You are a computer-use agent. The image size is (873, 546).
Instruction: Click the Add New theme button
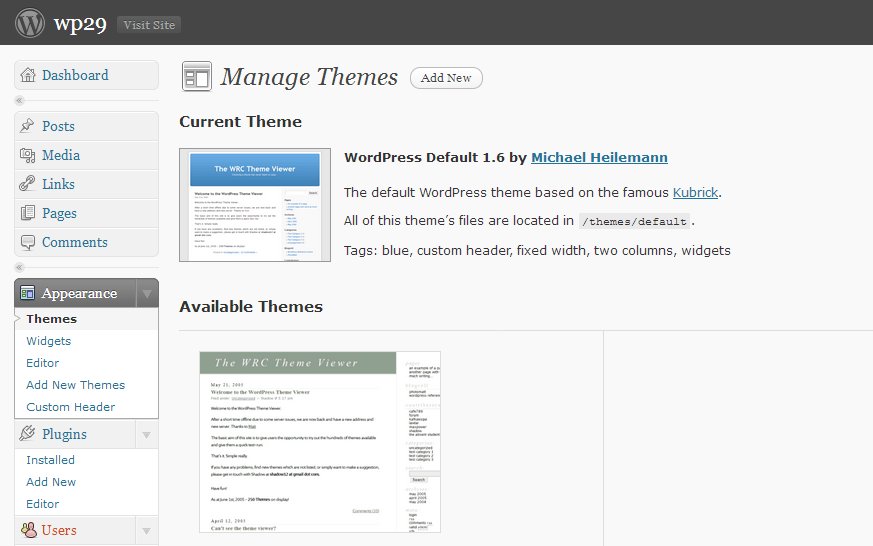pos(446,78)
